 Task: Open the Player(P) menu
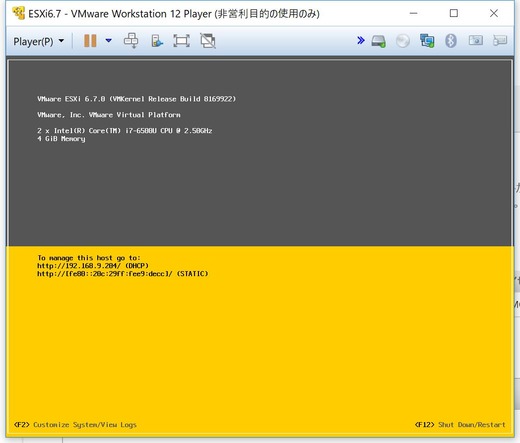[38, 41]
